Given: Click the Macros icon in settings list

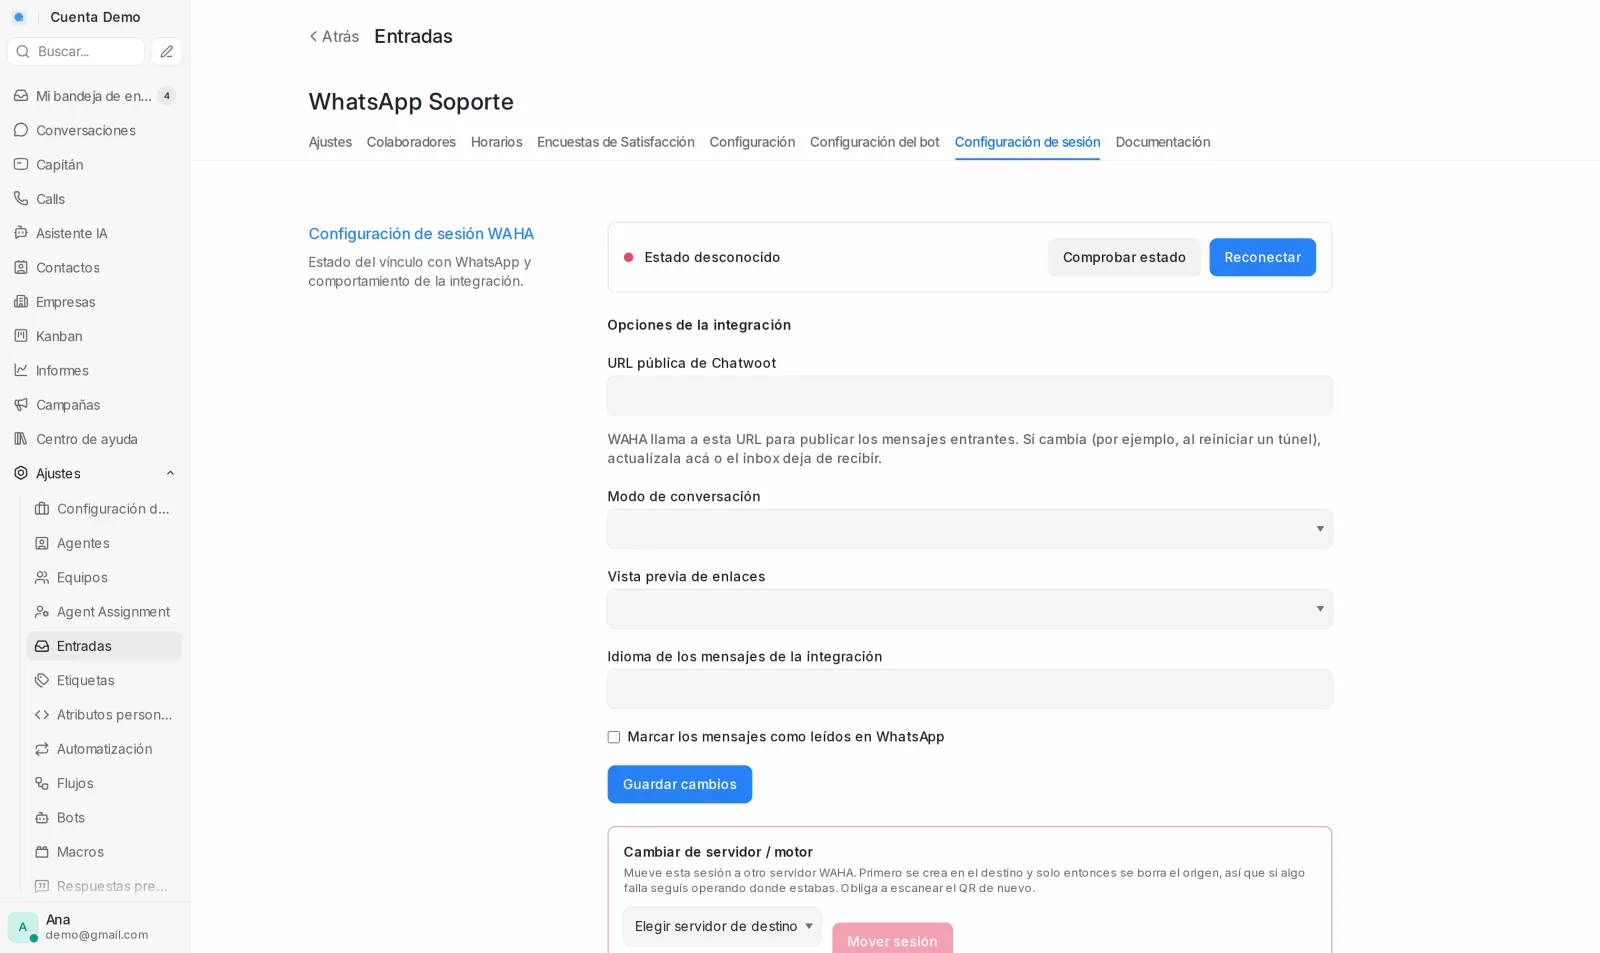Looking at the screenshot, I should click(42, 852).
